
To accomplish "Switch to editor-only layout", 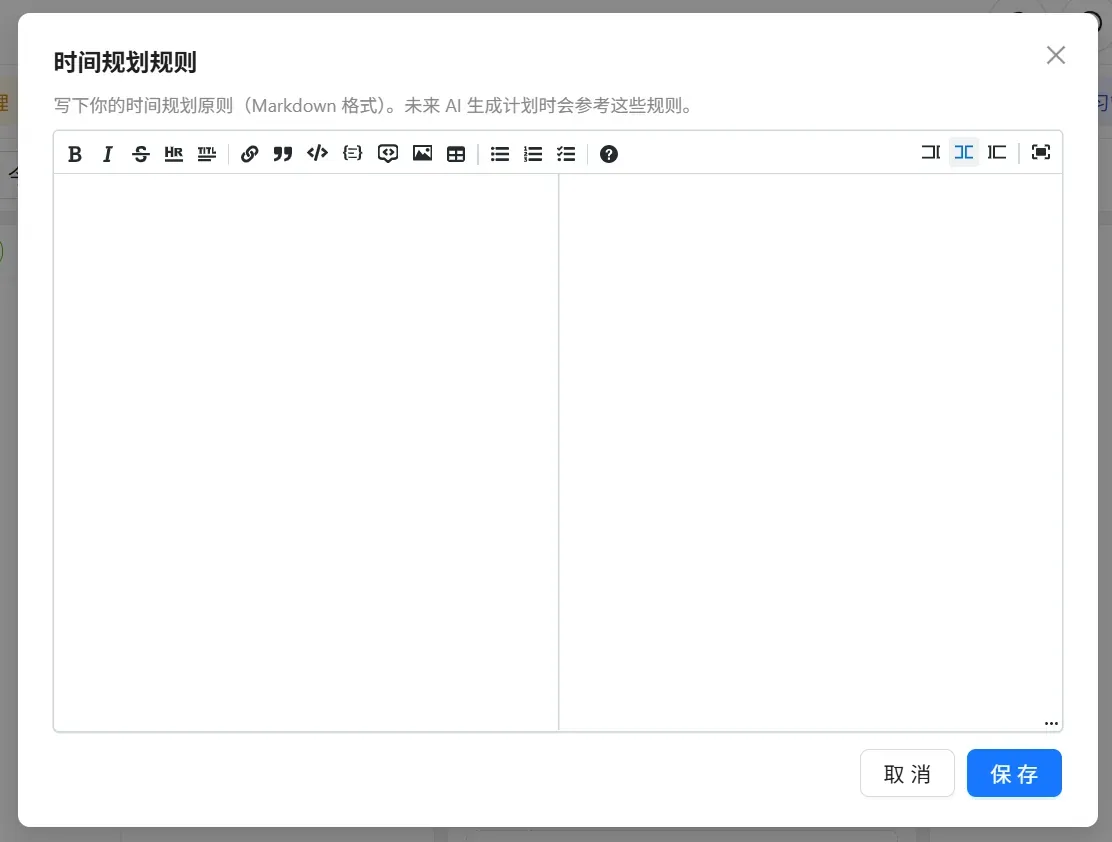I will point(930,153).
